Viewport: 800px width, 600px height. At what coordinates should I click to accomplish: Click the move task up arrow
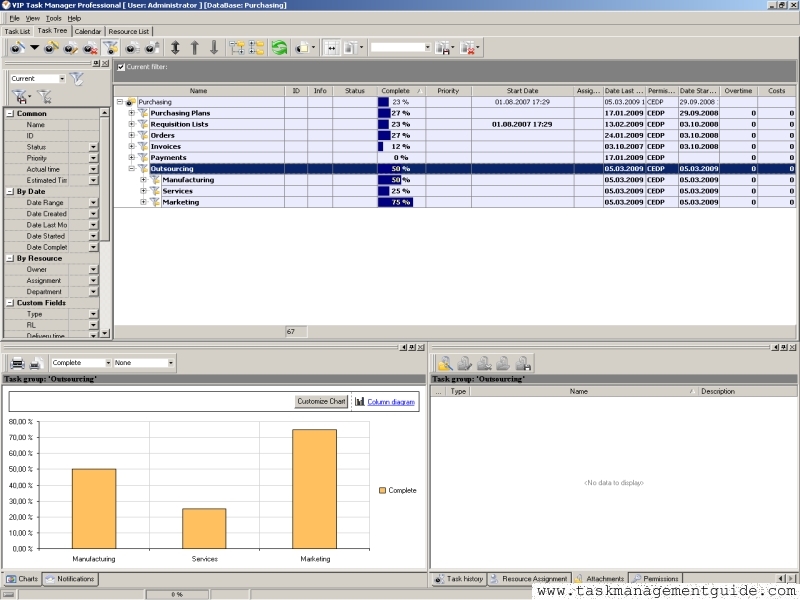[195, 47]
